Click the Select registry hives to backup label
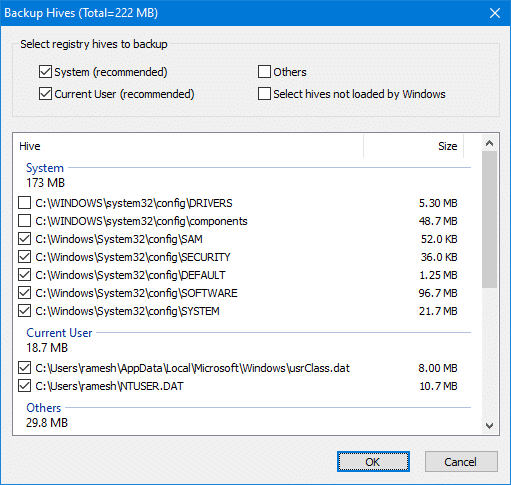511x485 pixels. click(x=94, y=44)
